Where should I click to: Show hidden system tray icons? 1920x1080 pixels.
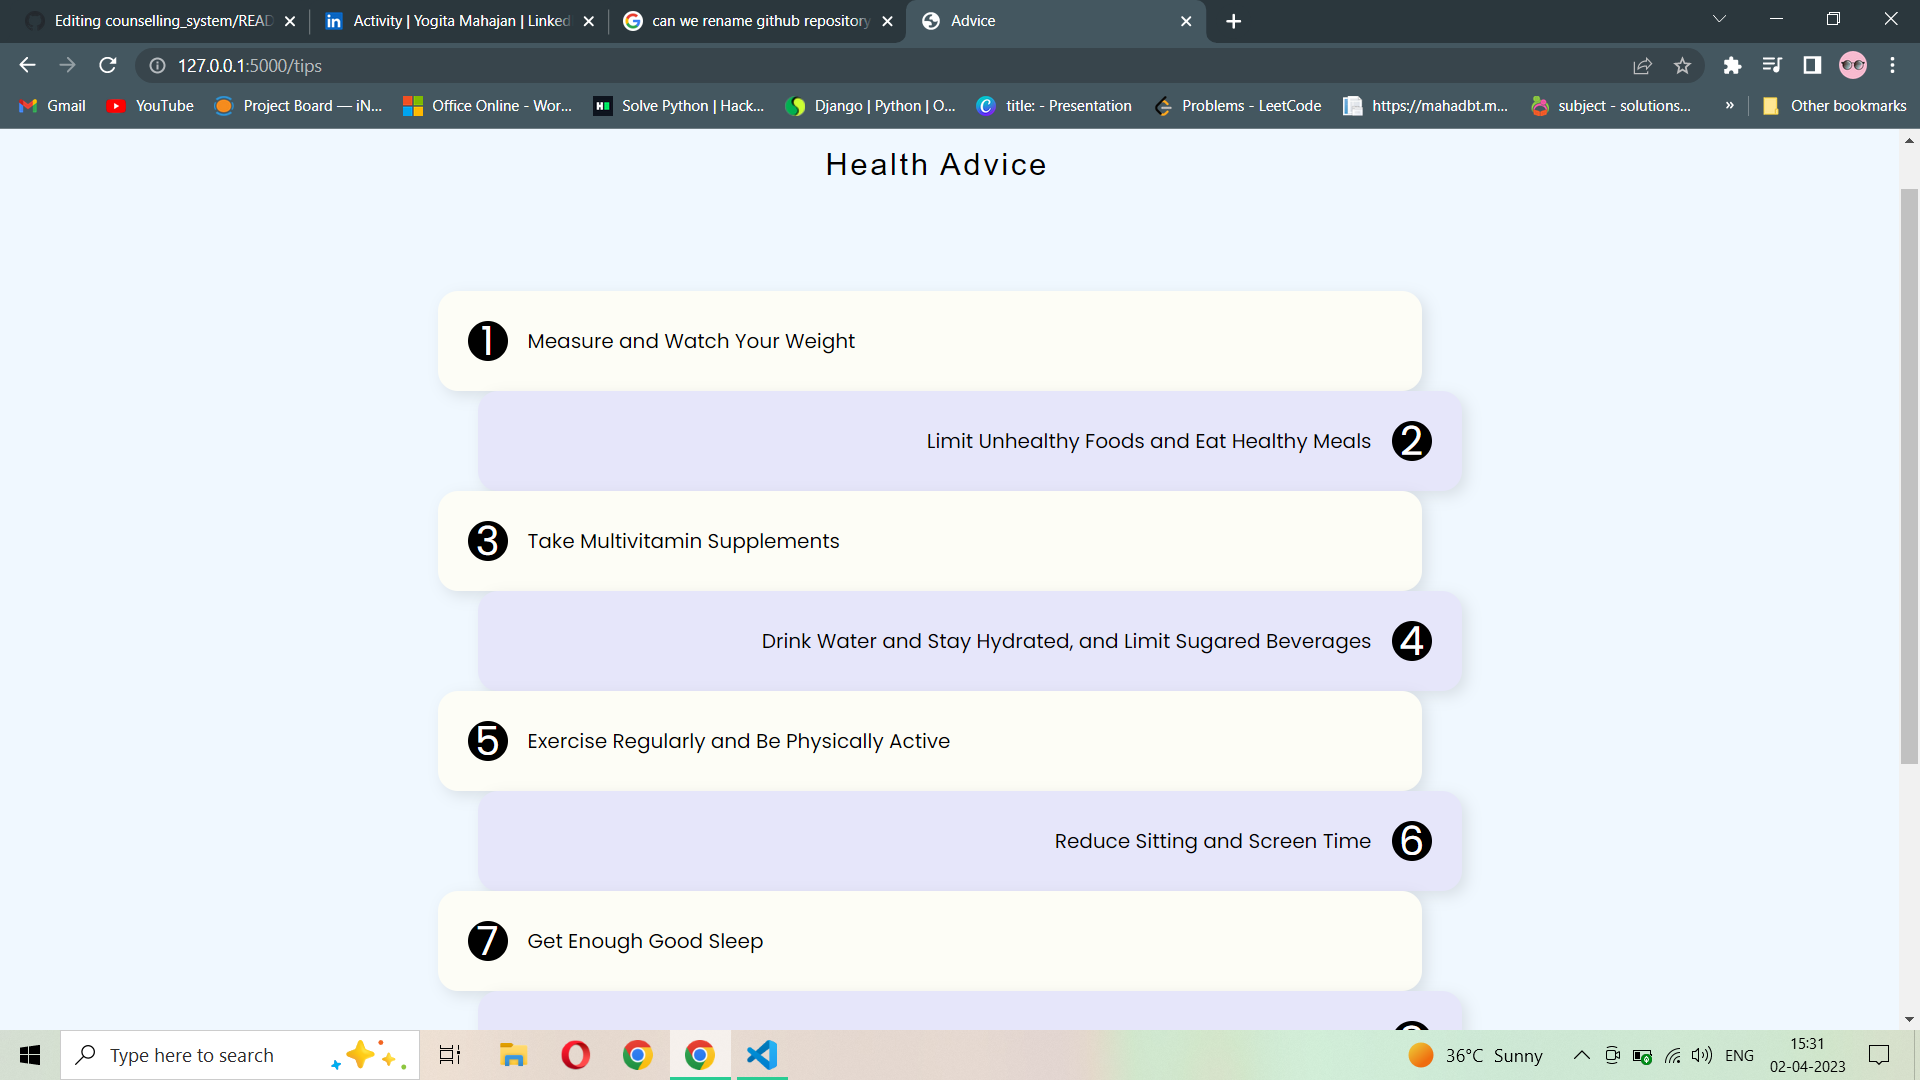(x=1581, y=1055)
